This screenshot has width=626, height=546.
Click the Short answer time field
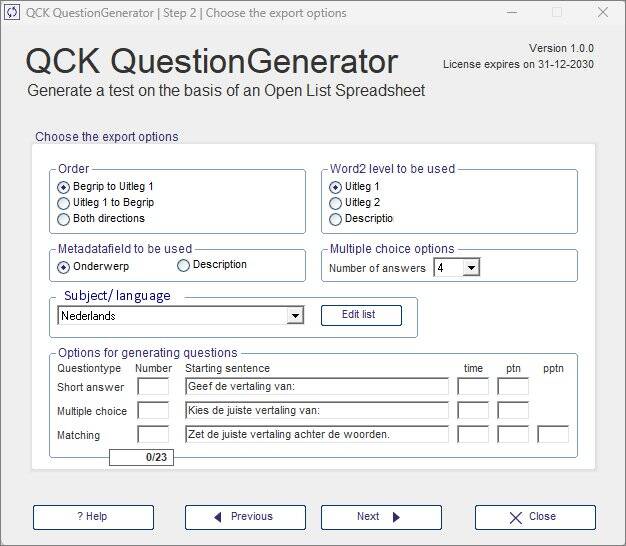(473, 387)
